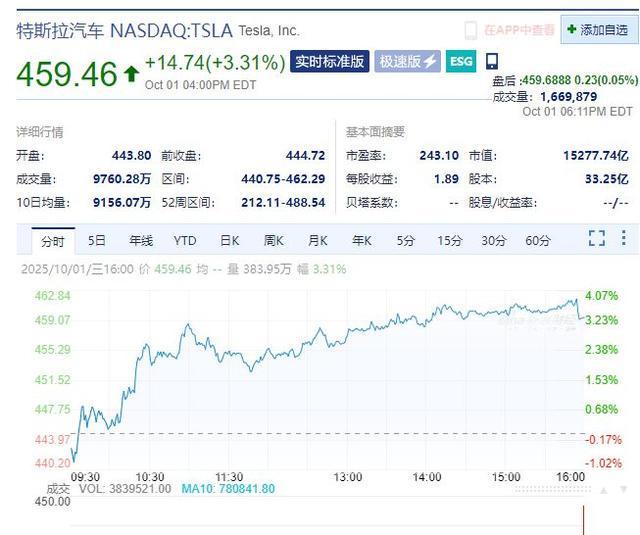Select the 60分 interval tab
Screen dimensions: 640x535
(x=538, y=240)
